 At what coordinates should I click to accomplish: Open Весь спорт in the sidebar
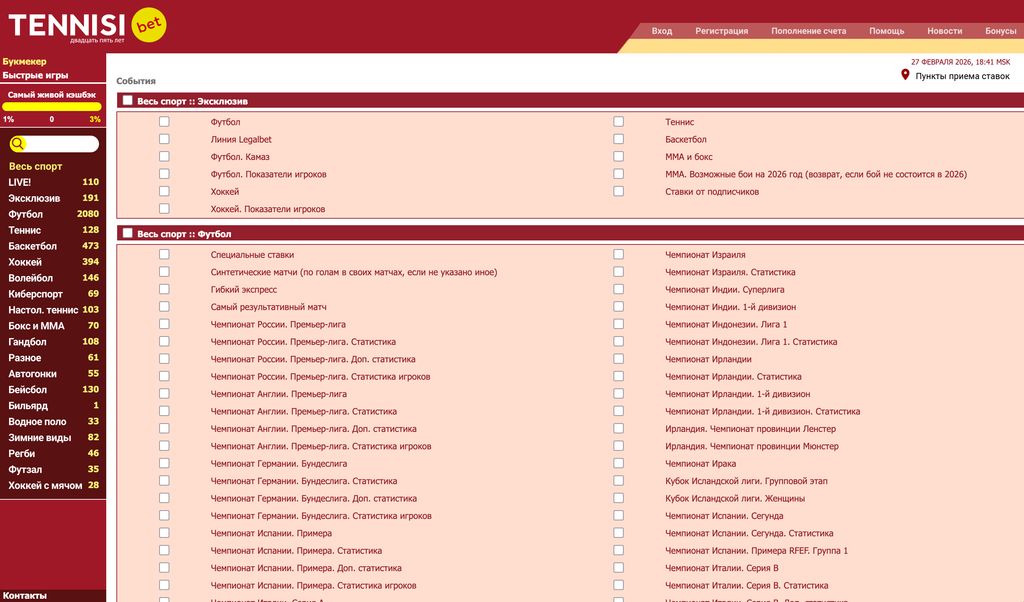[x=35, y=166]
